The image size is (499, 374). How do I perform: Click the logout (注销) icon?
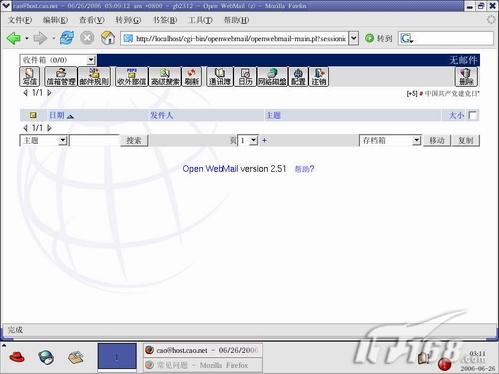click(319, 76)
